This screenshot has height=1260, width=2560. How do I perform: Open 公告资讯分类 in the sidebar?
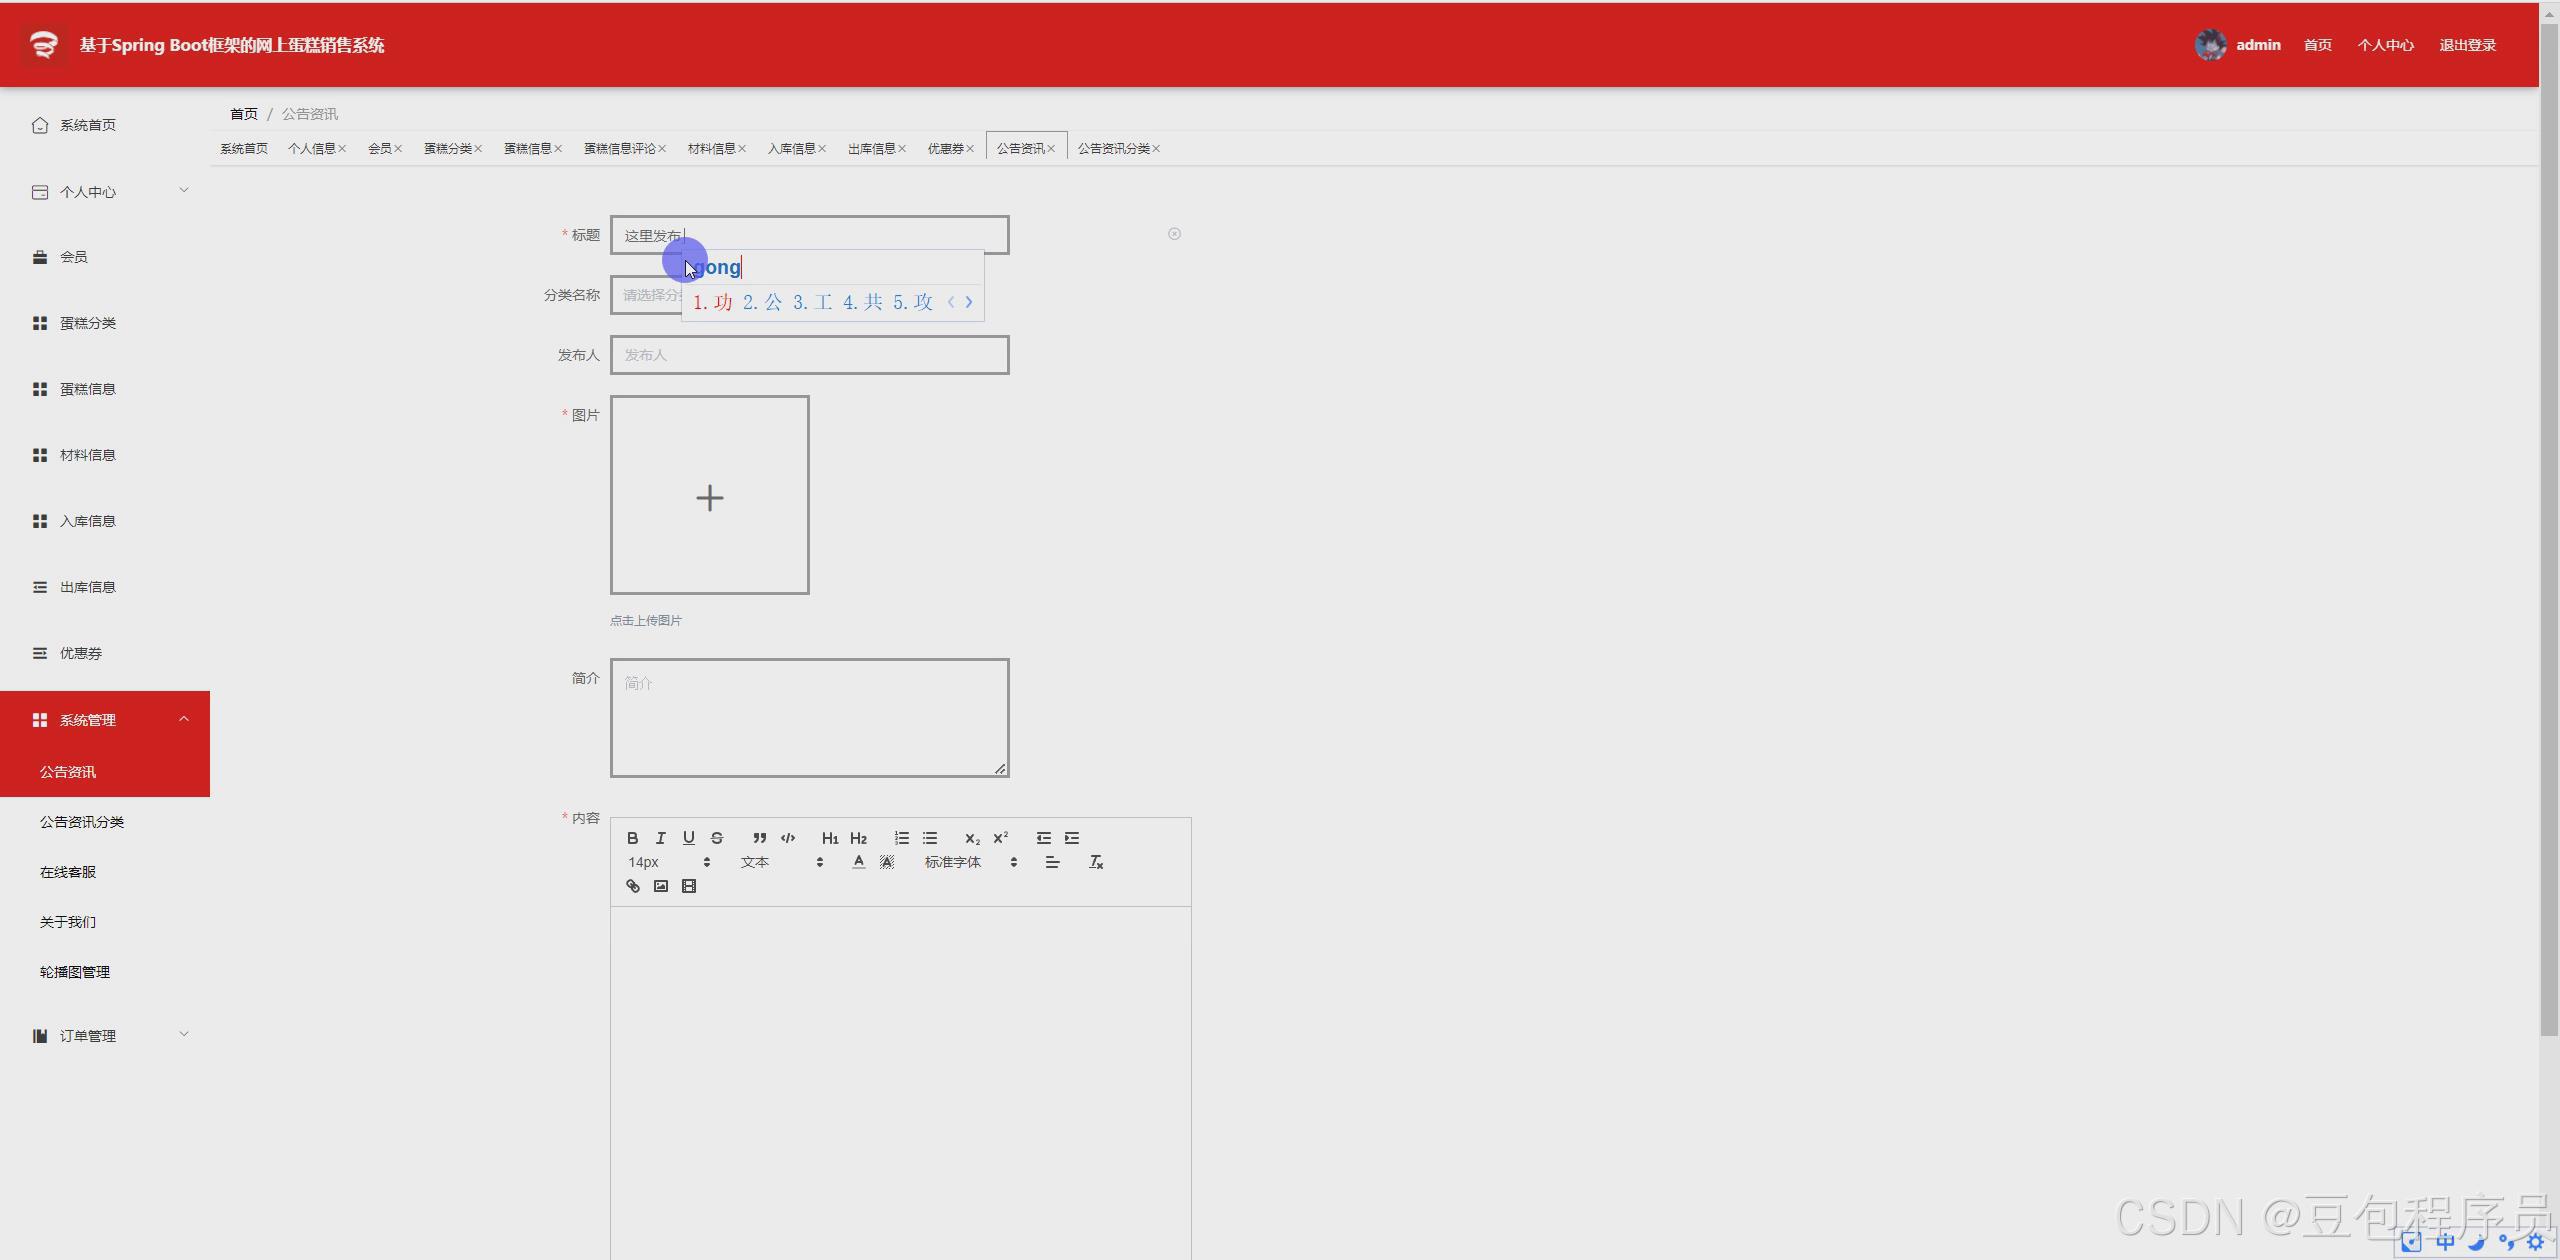click(x=82, y=822)
